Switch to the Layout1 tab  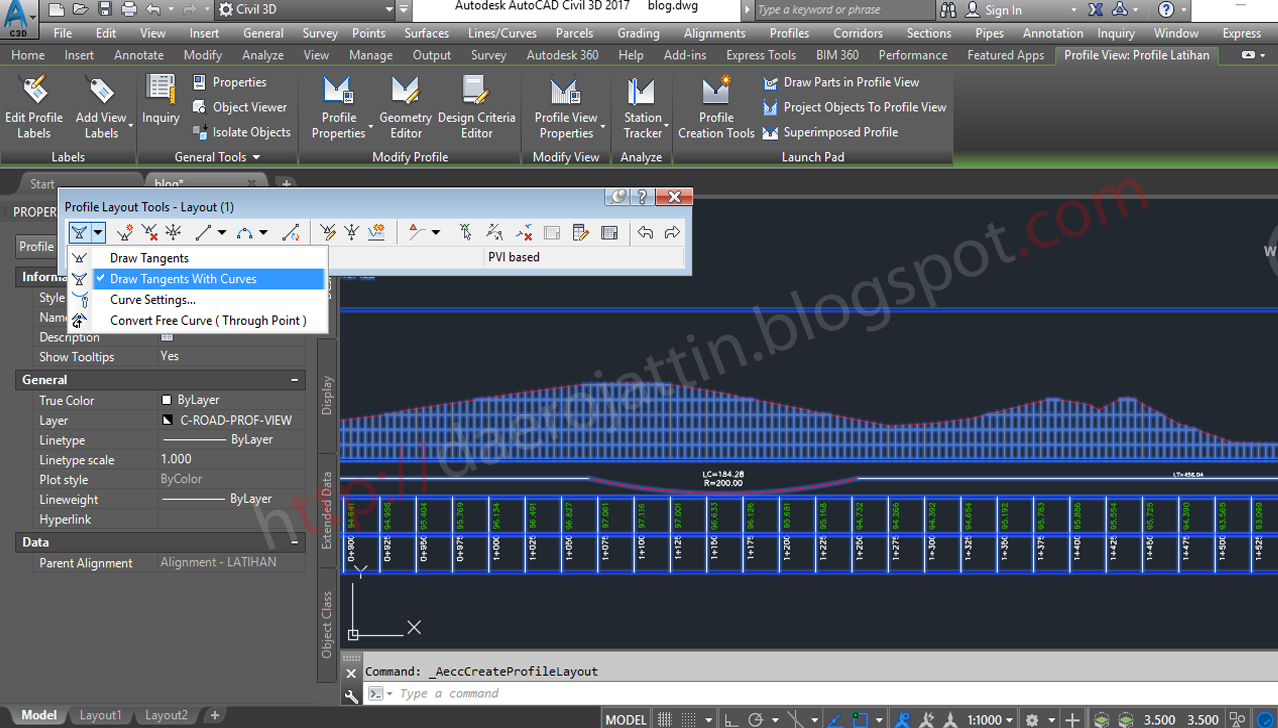point(100,715)
